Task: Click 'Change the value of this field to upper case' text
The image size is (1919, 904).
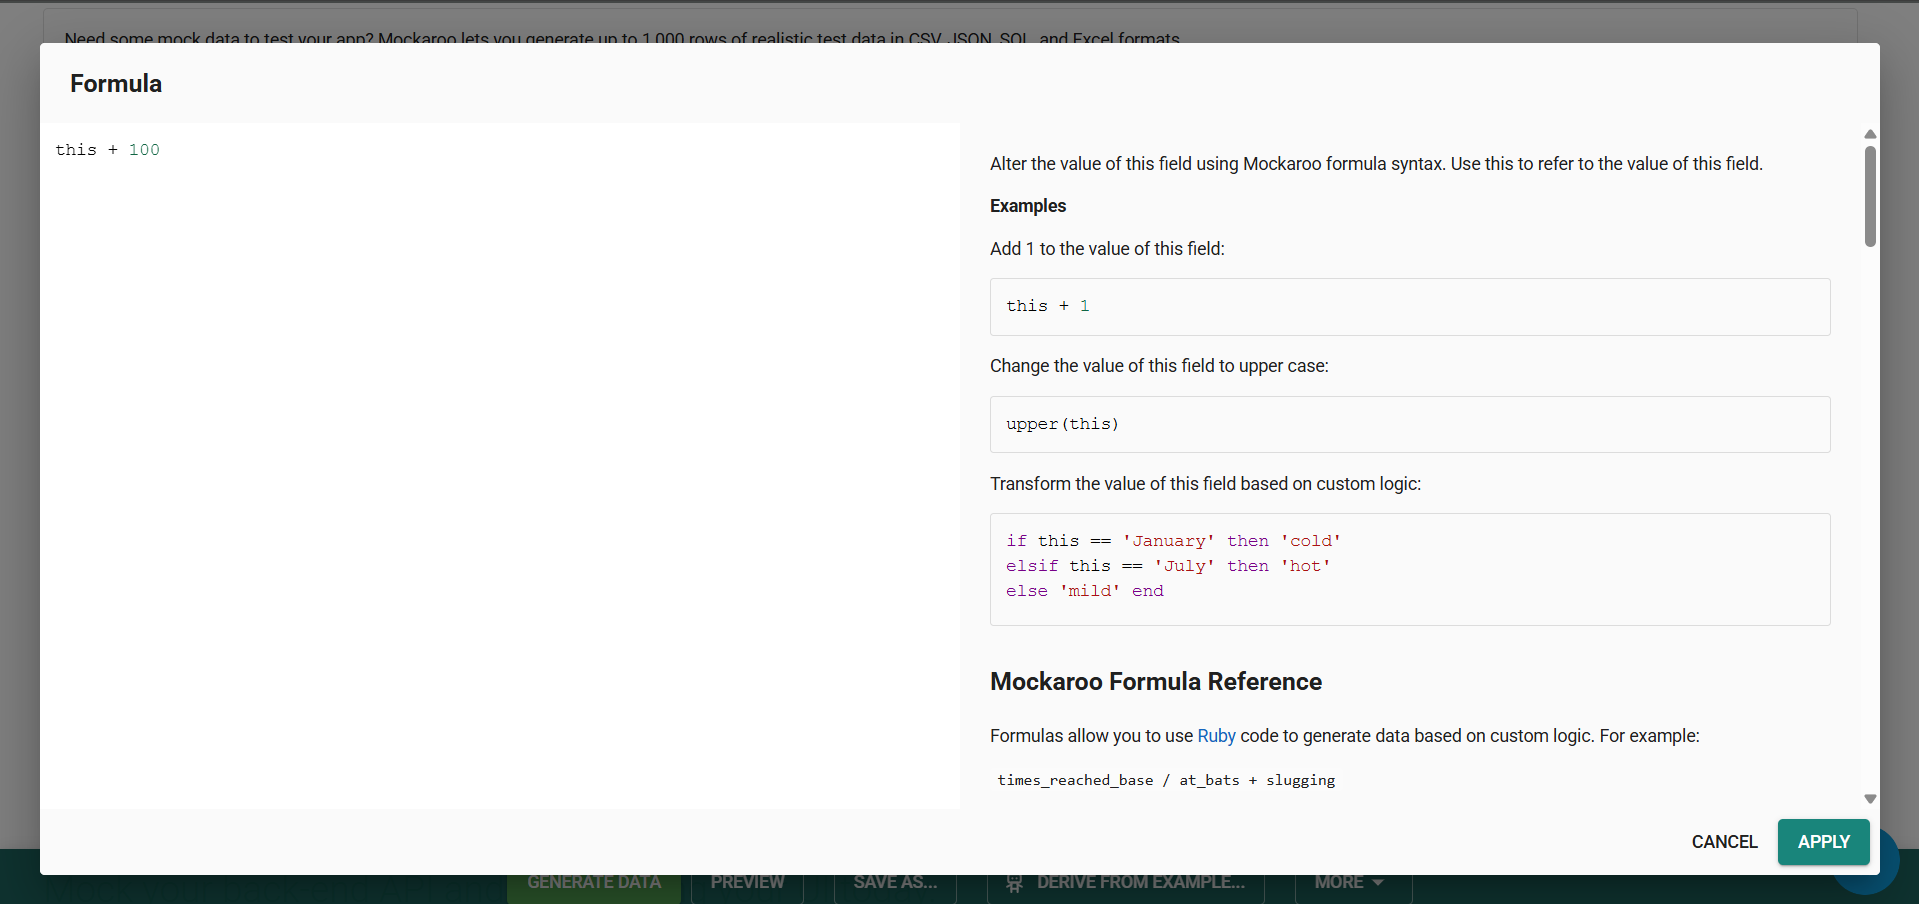Action: tap(1159, 366)
